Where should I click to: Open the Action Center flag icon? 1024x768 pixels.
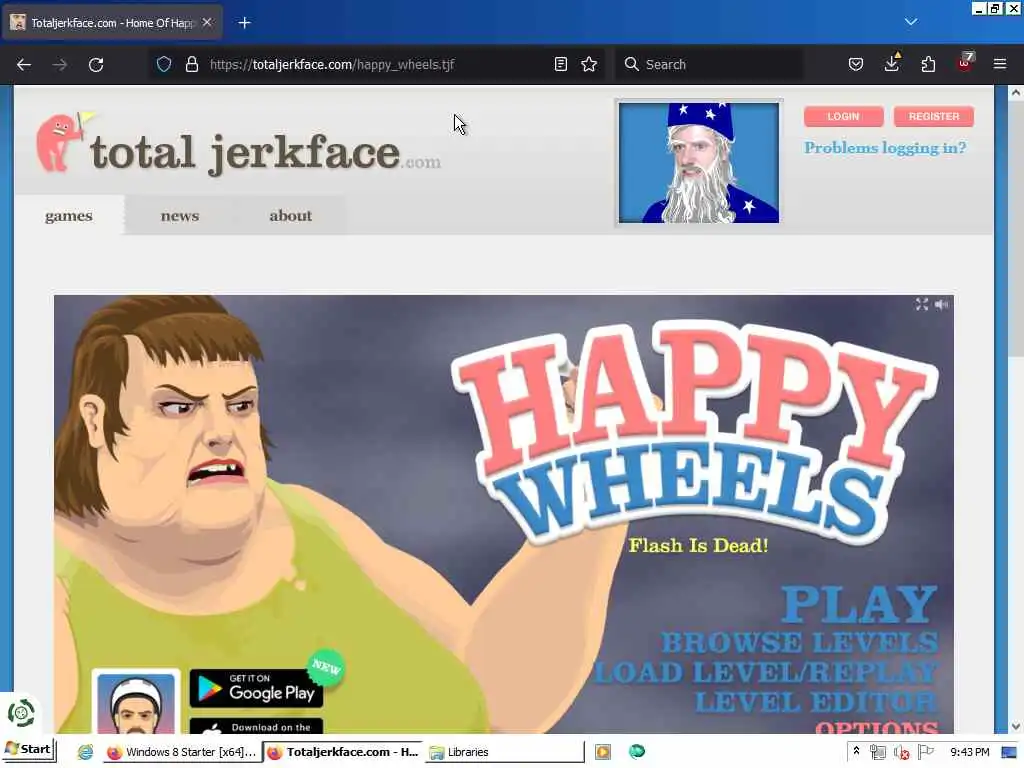926,752
